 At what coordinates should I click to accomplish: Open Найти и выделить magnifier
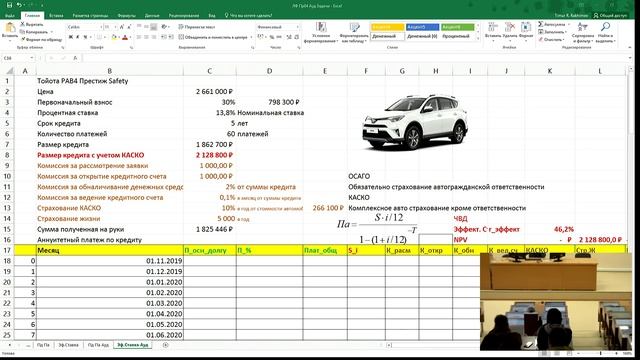(x=605, y=33)
